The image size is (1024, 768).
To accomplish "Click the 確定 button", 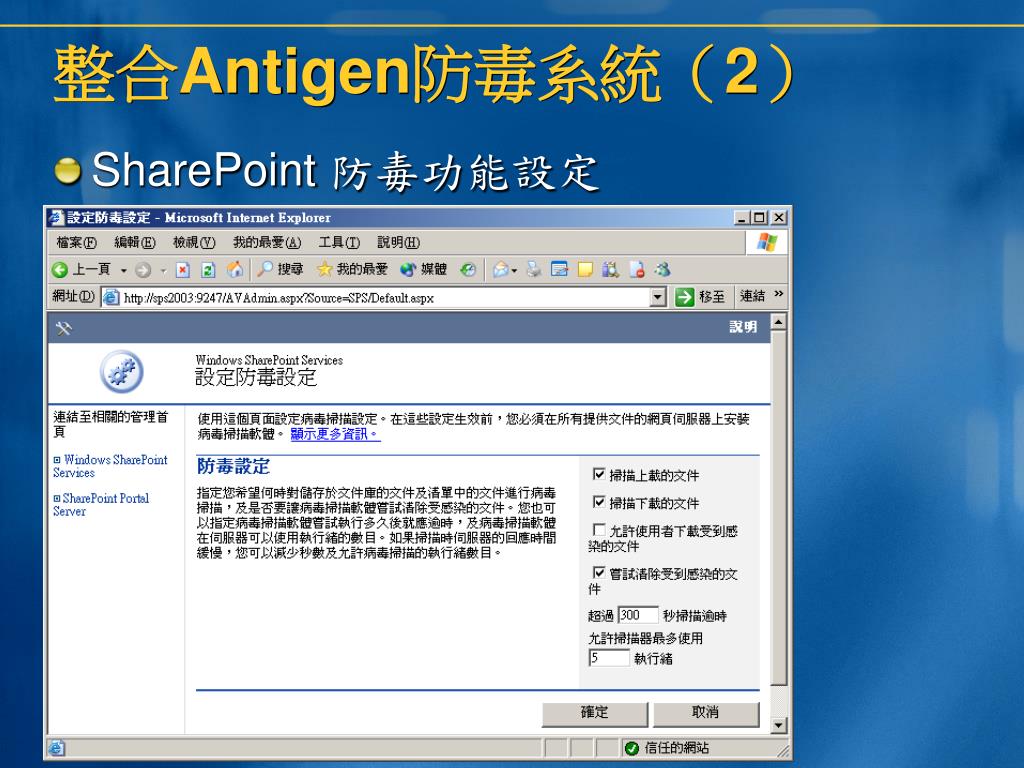I will coord(595,713).
